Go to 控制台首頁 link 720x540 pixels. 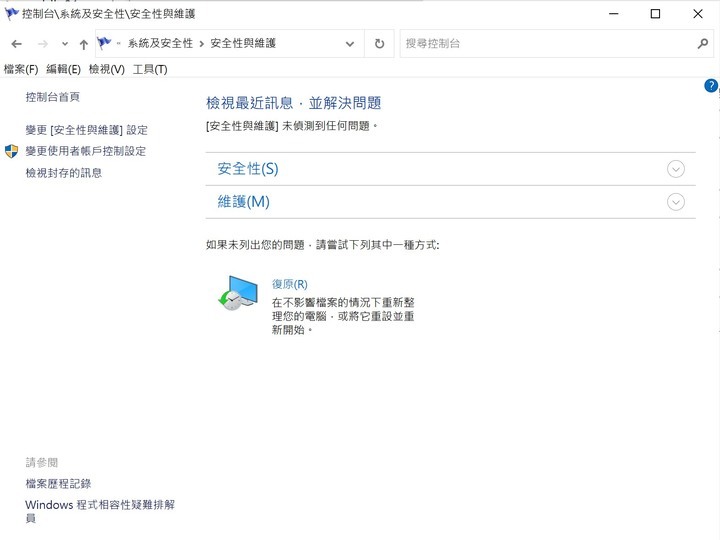coord(53,97)
